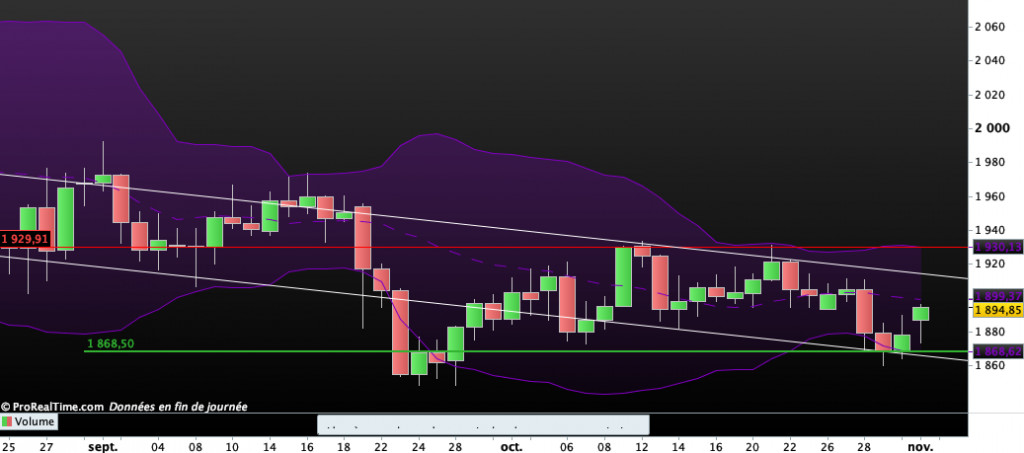Click the last green candlestick on the chart
The width and height of the screenshot is (1024, 453).
coord(921,314)
